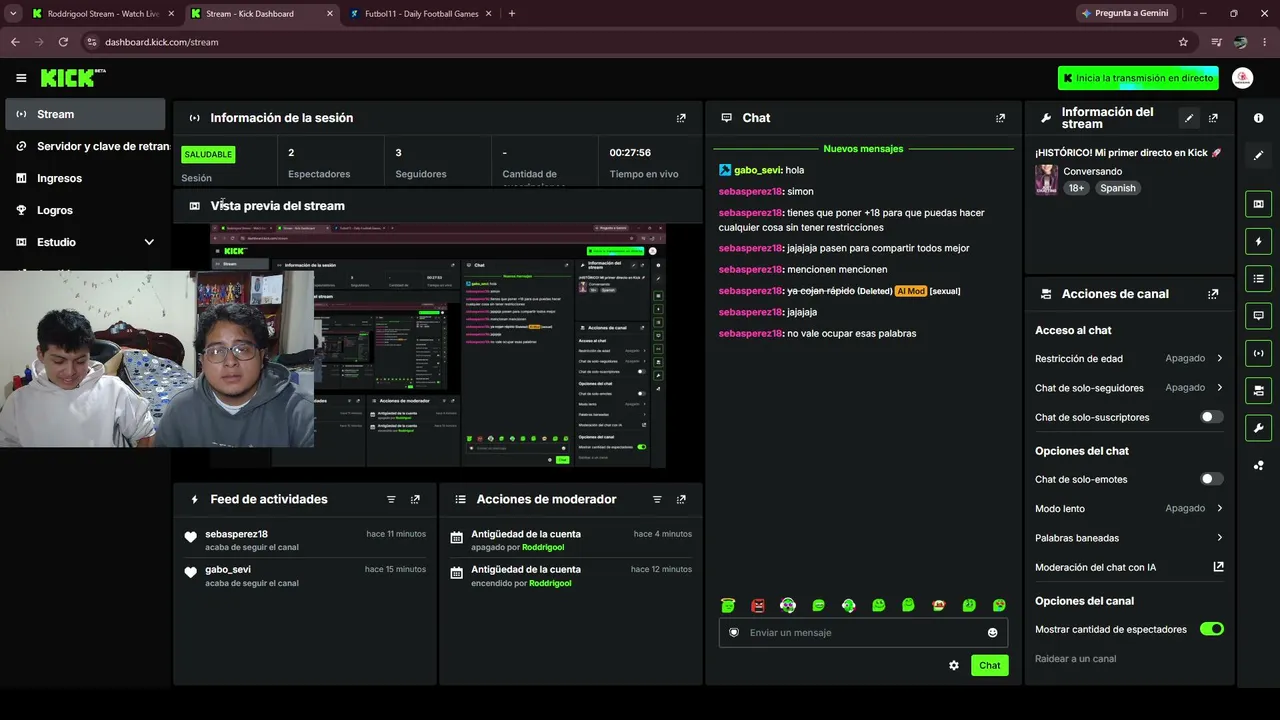Click the info icon in the right rail
The image size is (1280, 720).
click(1258, 118)
